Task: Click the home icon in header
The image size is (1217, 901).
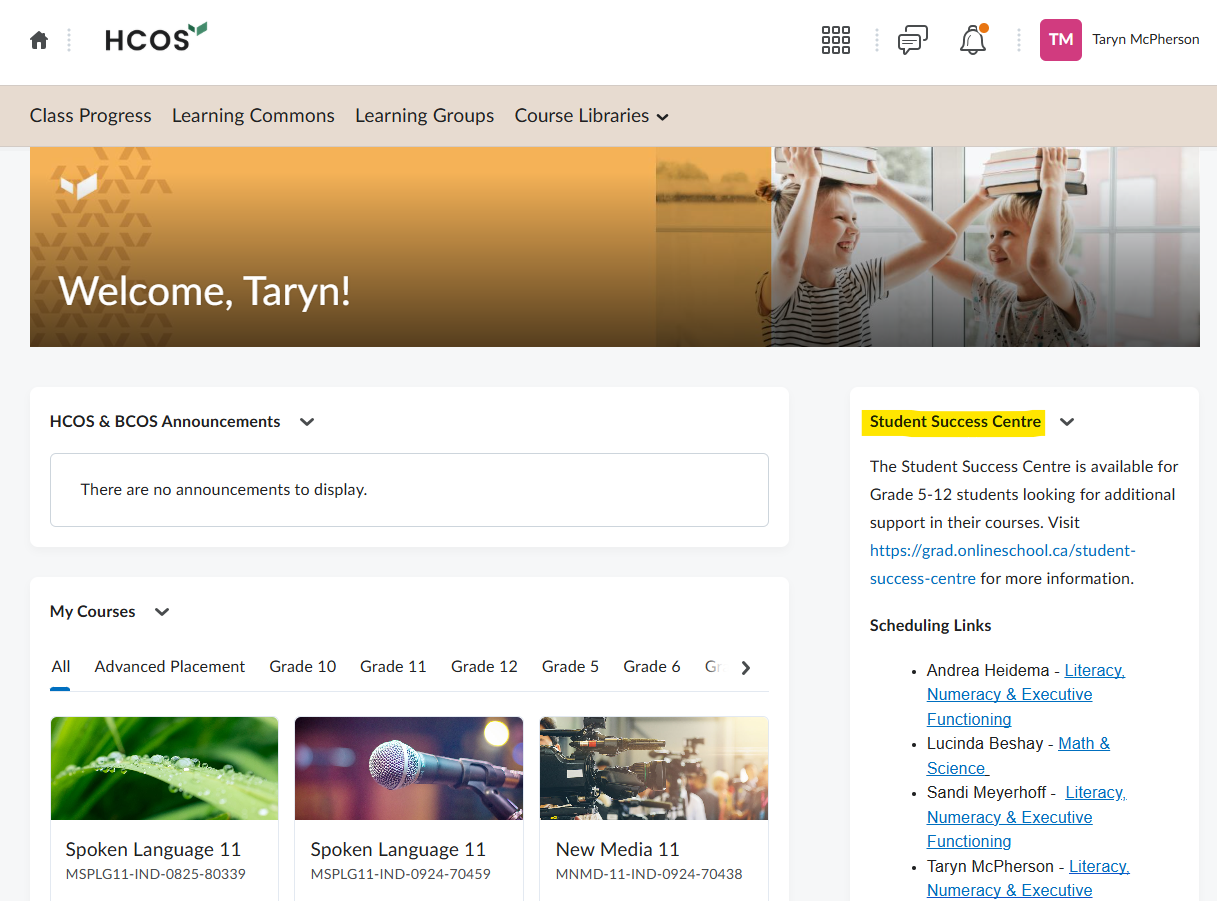Action: click(39, 40)
